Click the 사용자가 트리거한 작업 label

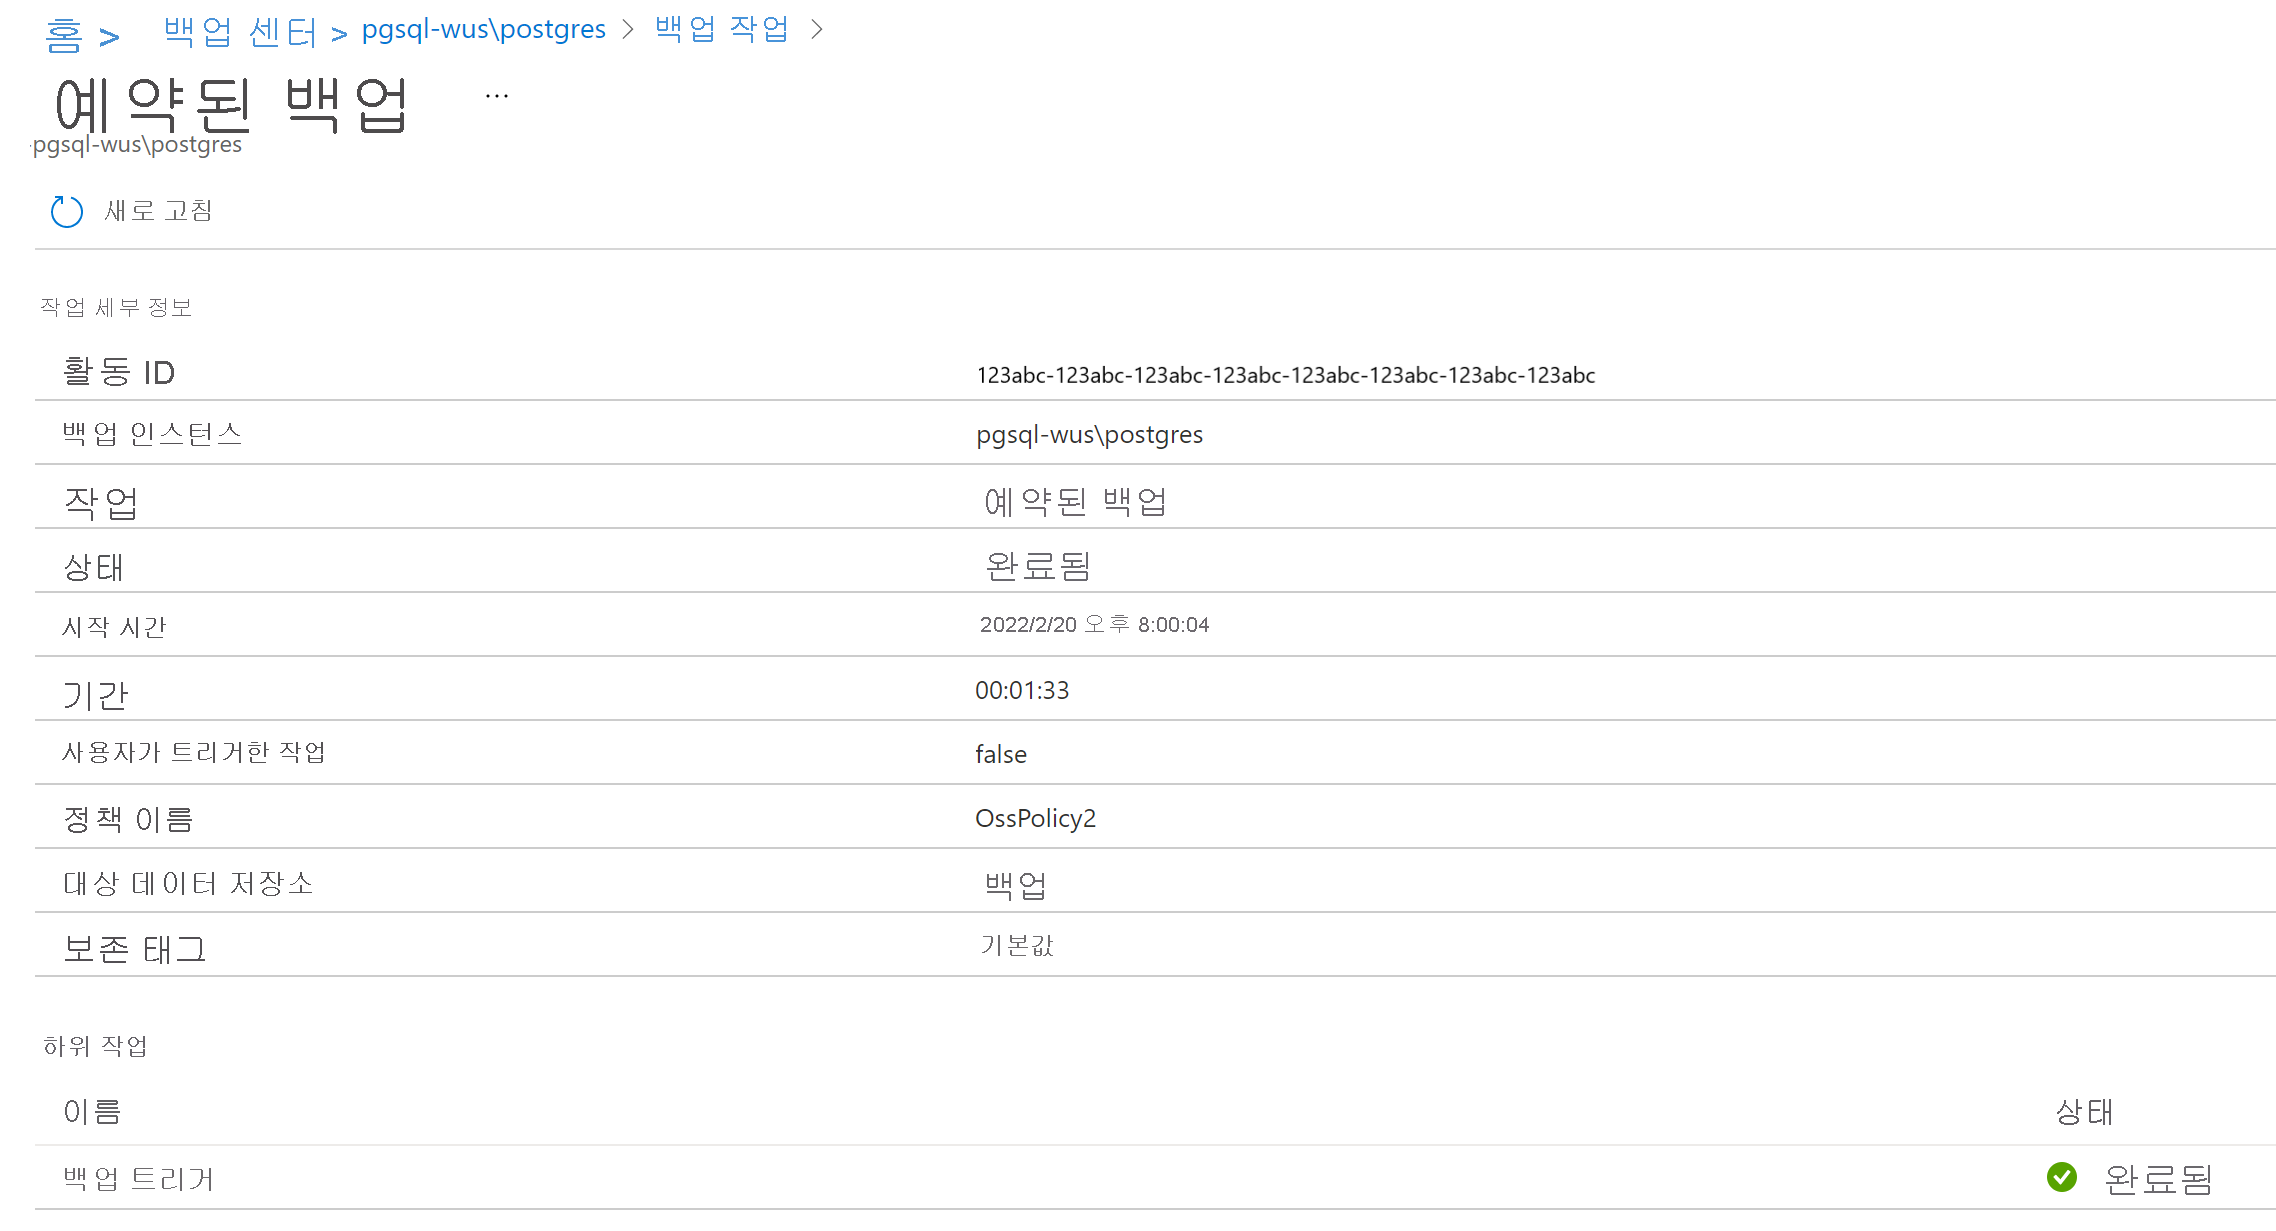pos(194,752)
